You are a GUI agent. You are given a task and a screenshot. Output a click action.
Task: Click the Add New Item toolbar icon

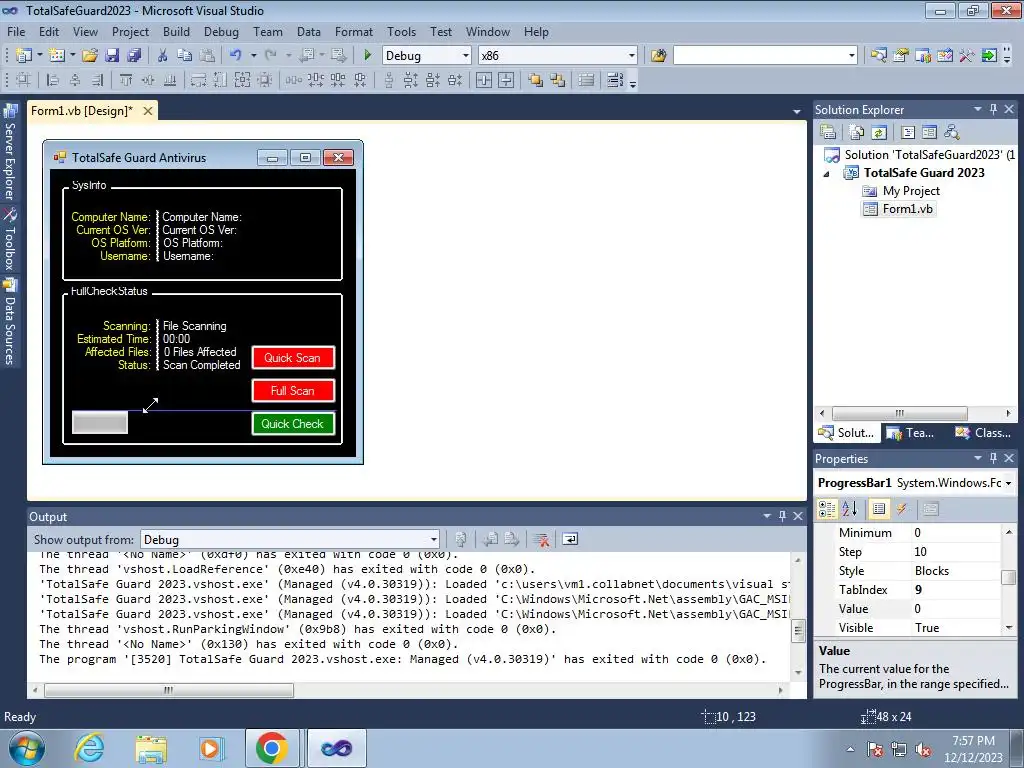[57, 56]
